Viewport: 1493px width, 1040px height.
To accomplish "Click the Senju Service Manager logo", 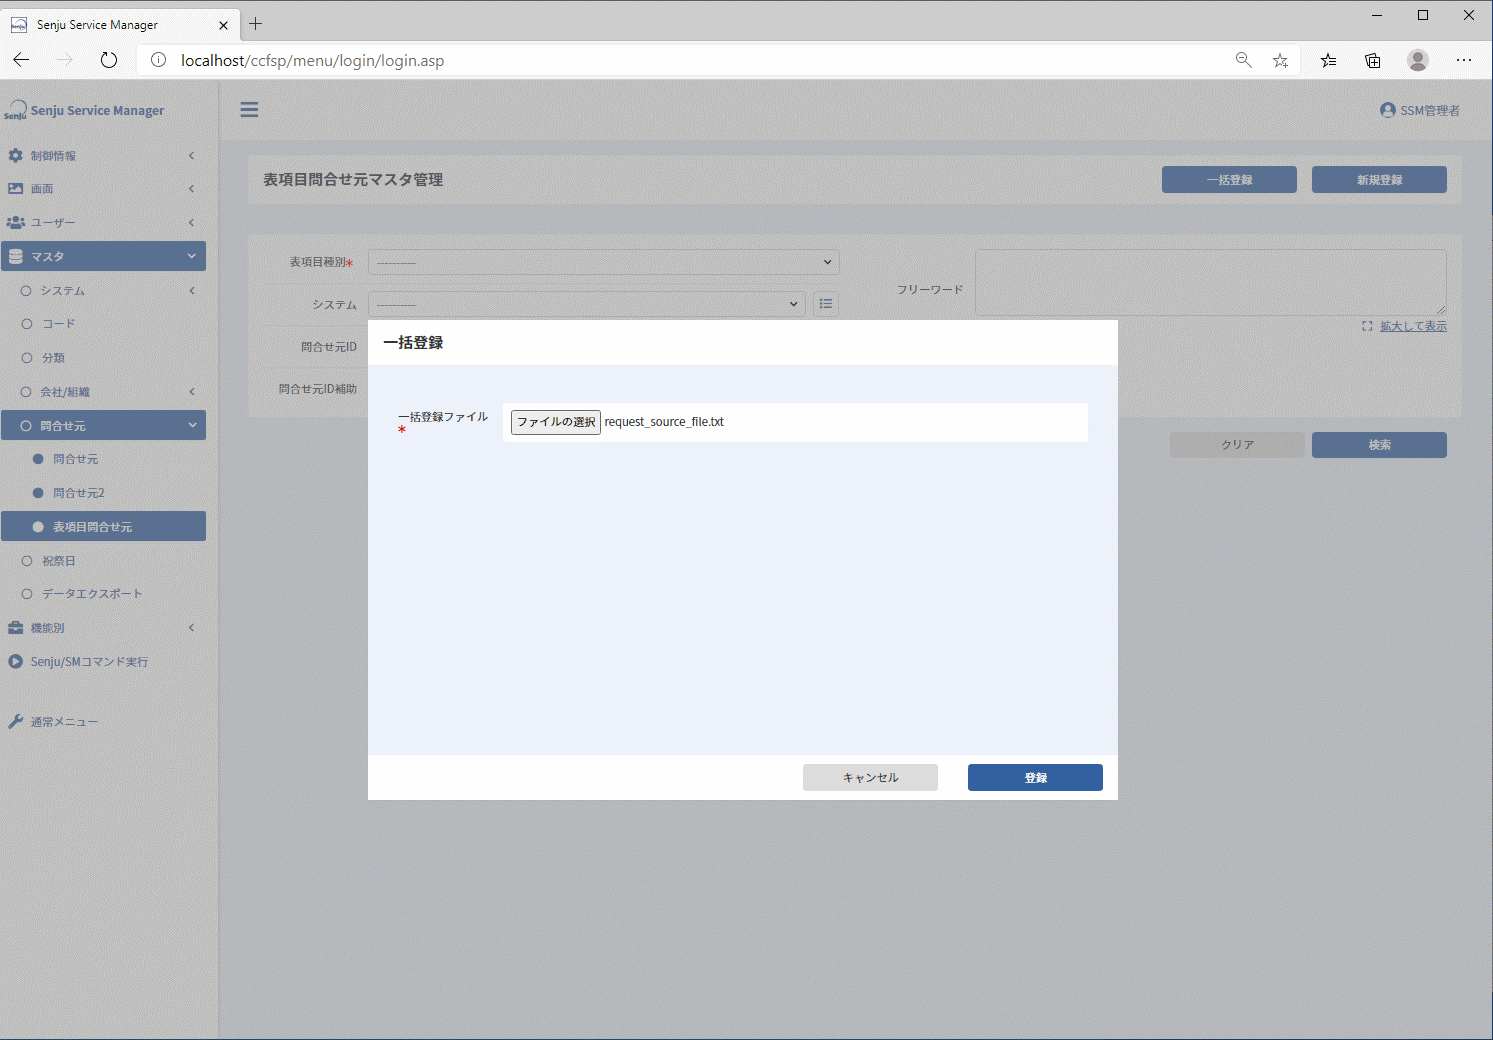I will [x=84, y=110].
